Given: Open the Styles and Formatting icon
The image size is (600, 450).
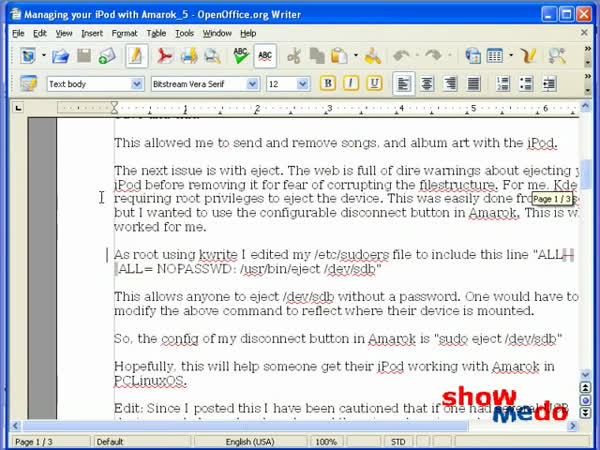Looking at the screenshot, I should (x=28, y=83).
